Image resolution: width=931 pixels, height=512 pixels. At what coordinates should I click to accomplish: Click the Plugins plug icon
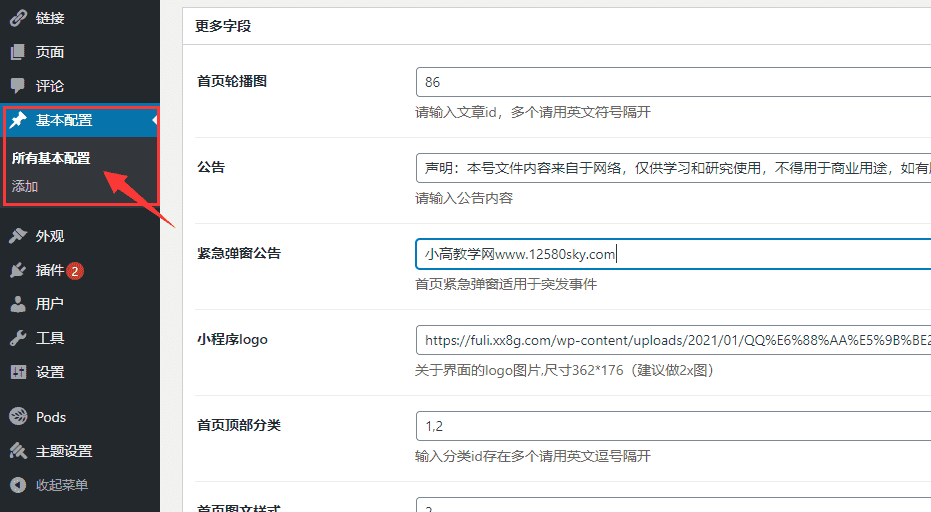click(18, 270)
